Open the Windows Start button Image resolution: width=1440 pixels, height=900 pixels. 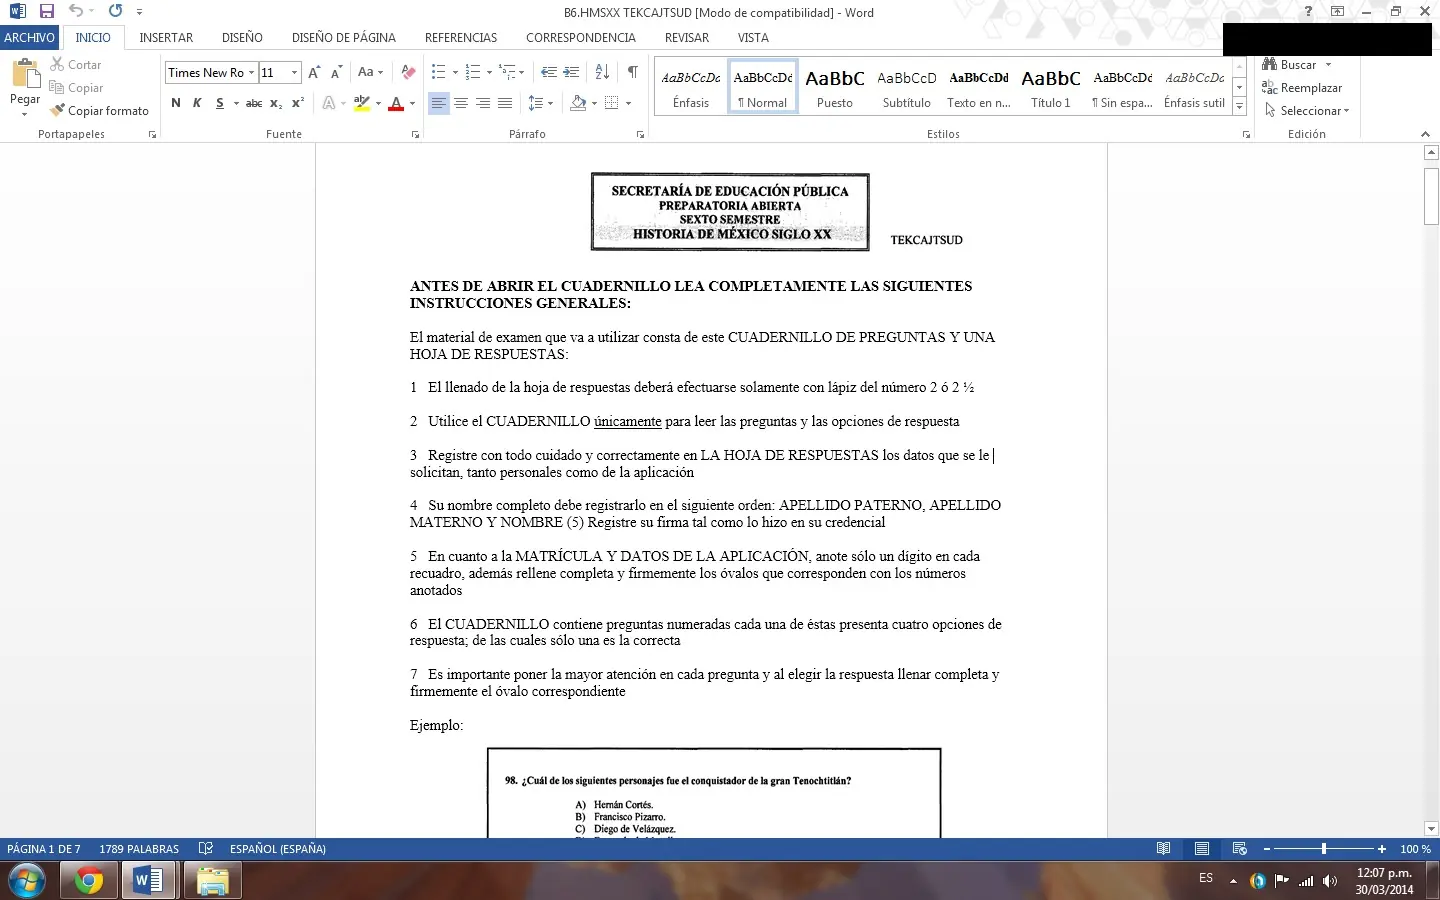pos(27,881)
